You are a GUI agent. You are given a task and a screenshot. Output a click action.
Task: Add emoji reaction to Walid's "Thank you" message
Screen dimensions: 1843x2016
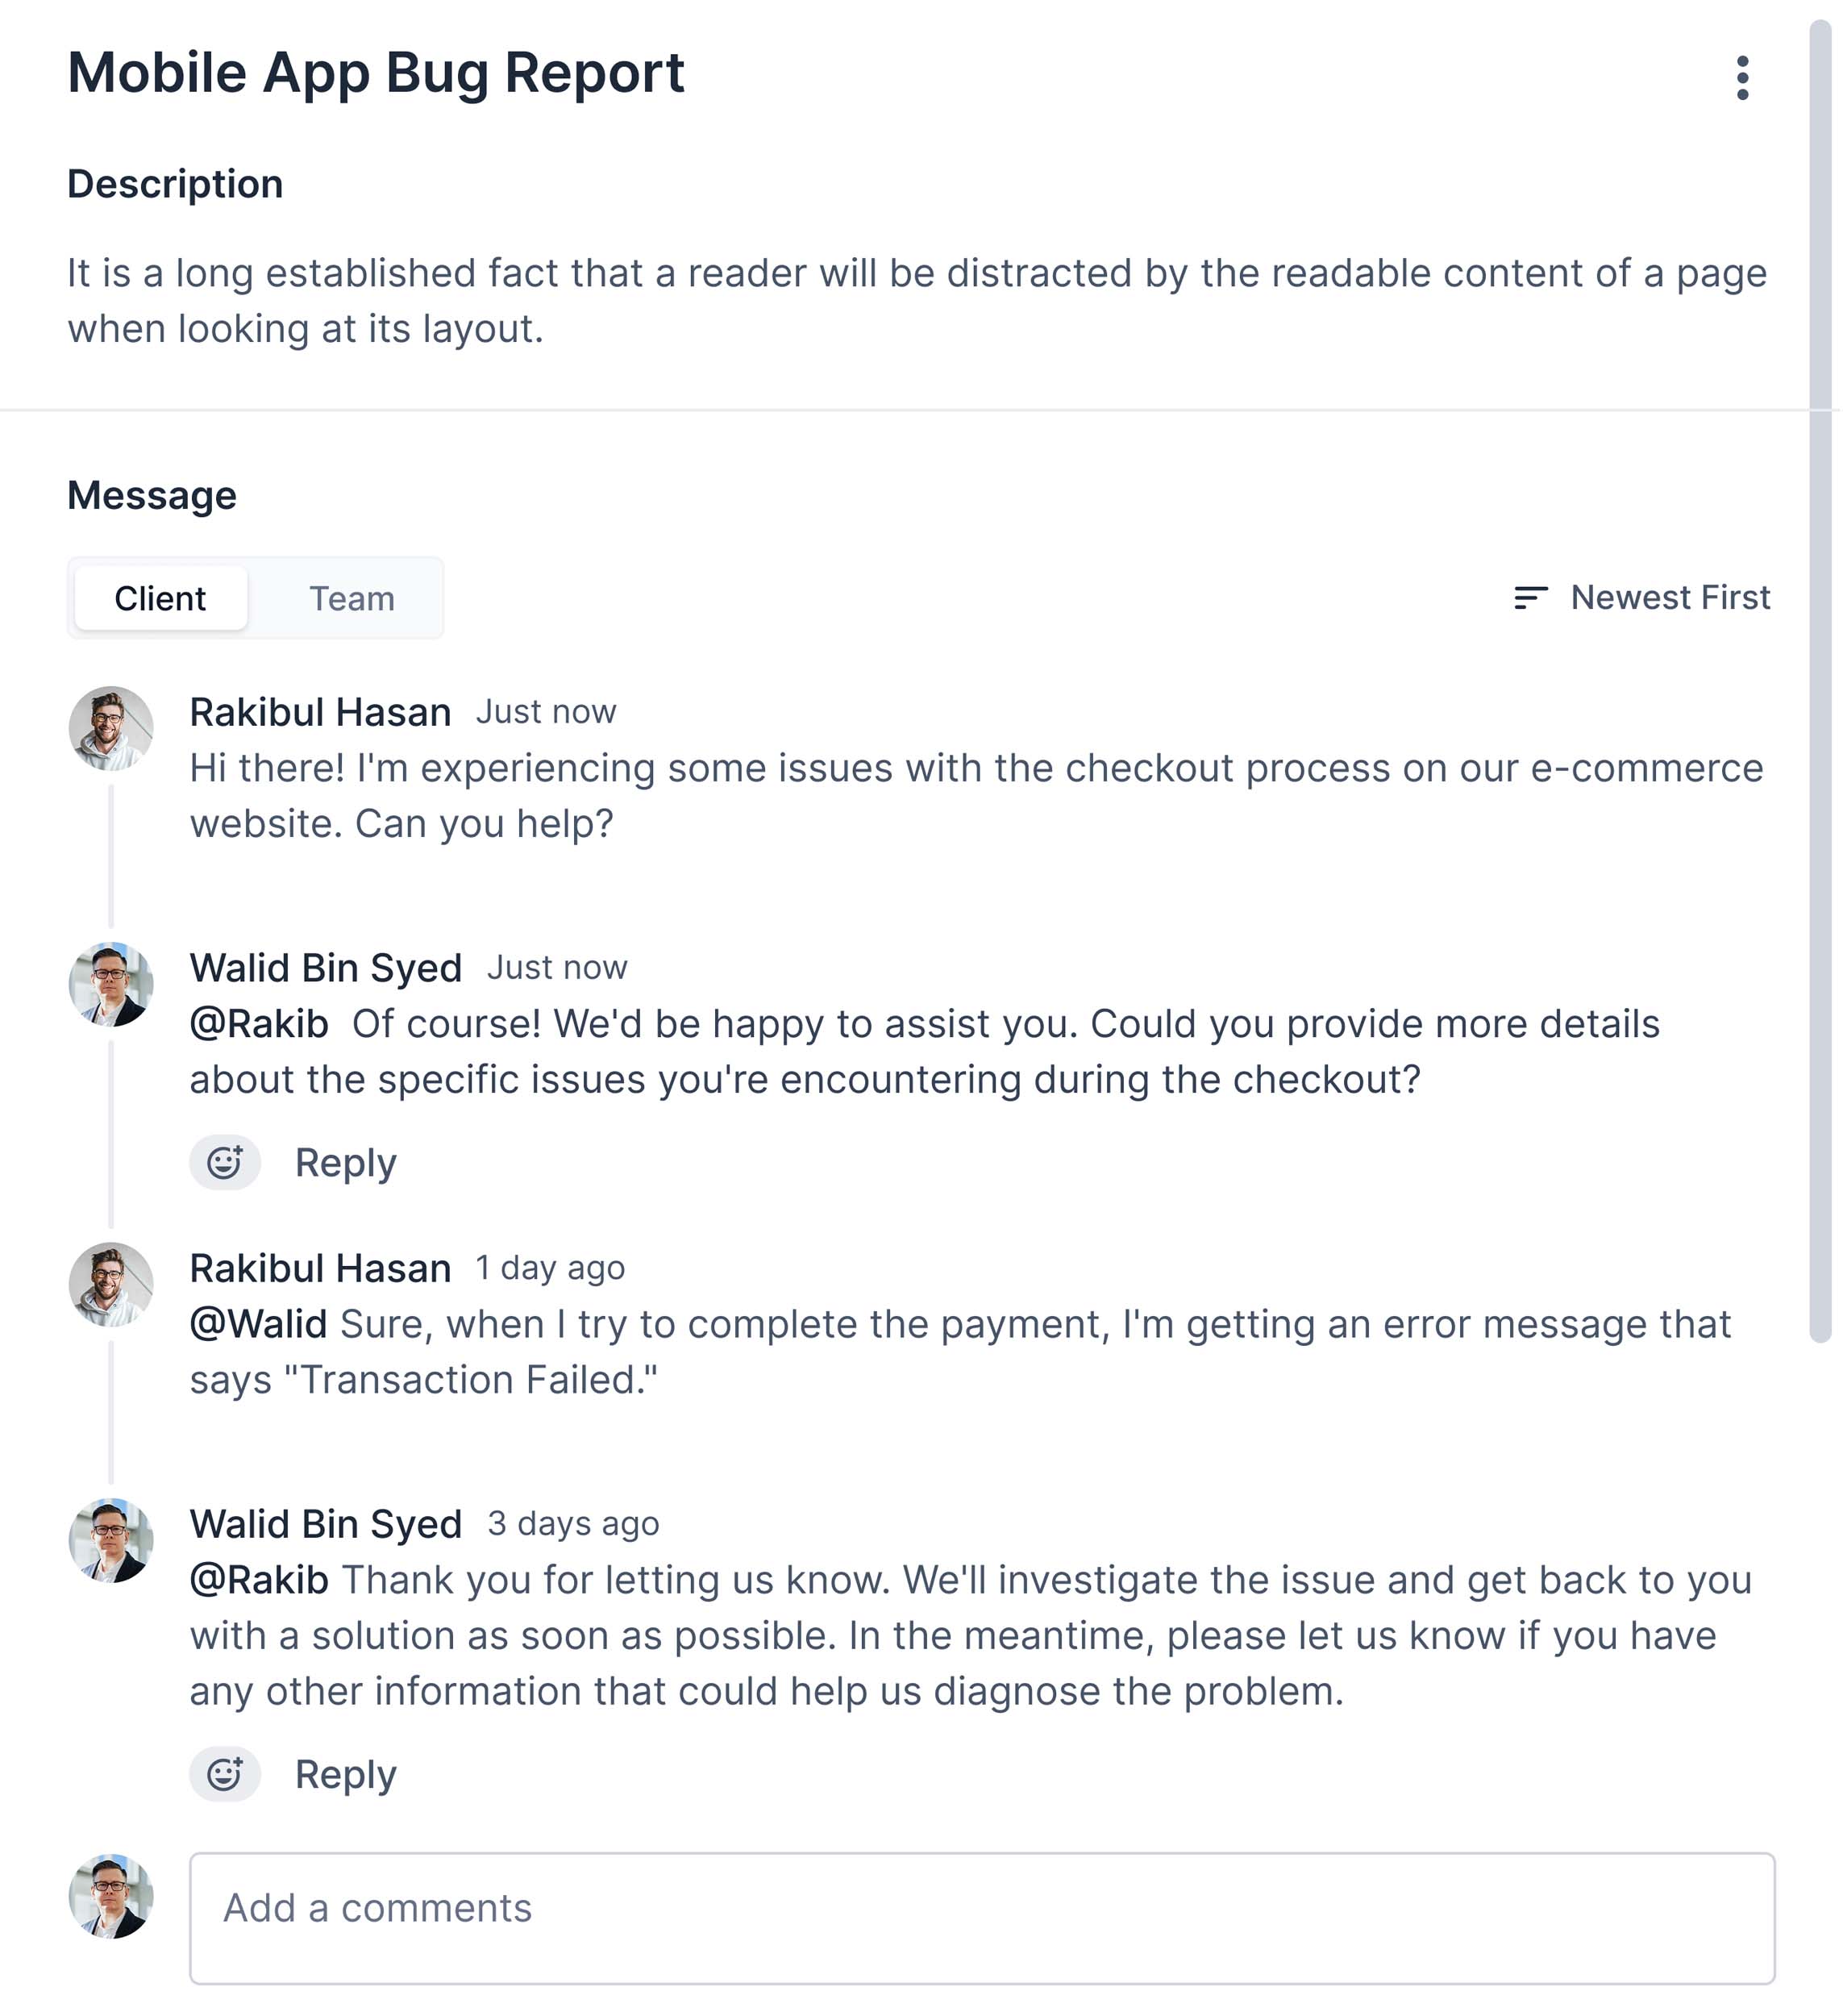click(x=225, y=1774)
